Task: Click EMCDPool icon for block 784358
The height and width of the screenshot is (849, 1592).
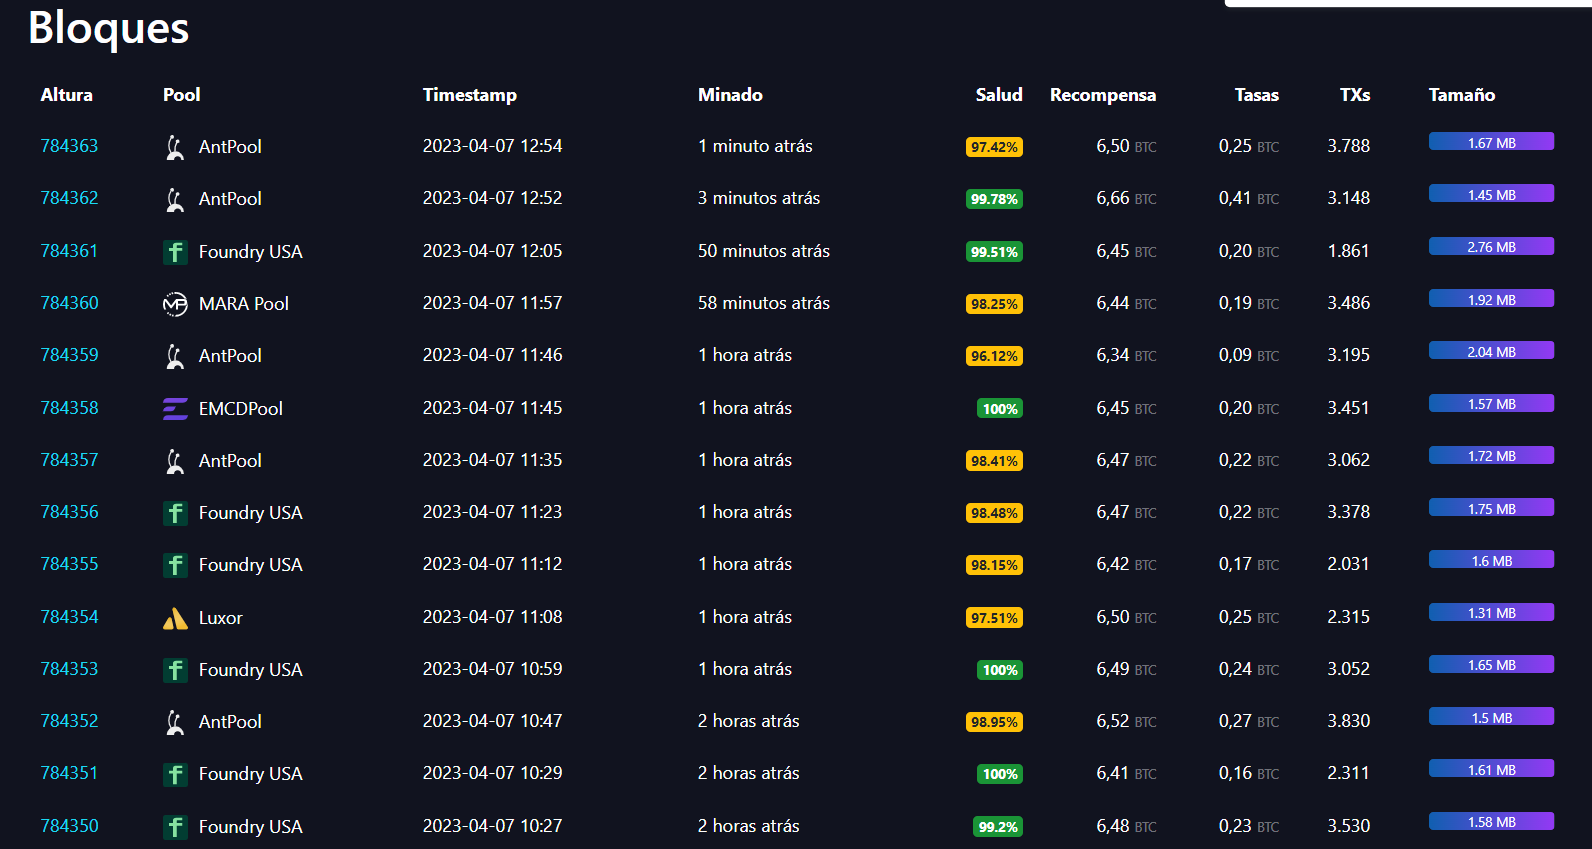Action: [175, 409]
